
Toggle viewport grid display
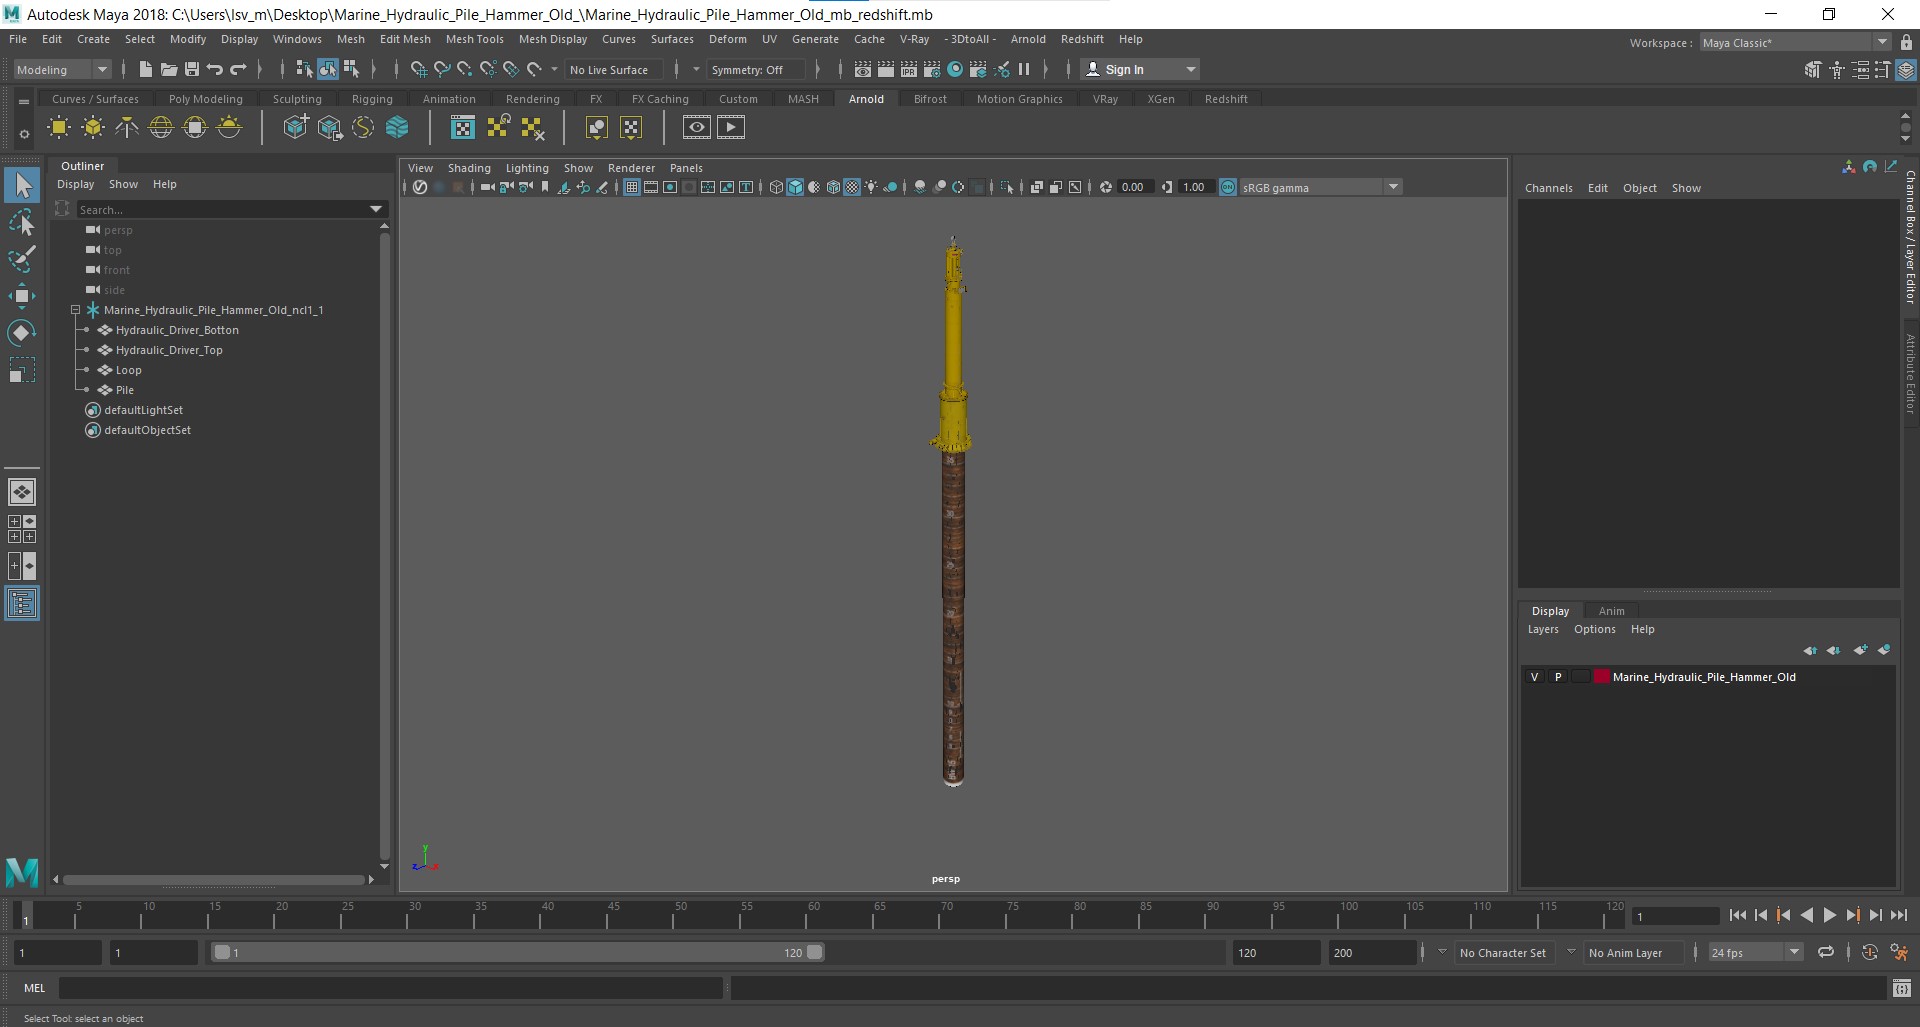[x=632, y=187]
